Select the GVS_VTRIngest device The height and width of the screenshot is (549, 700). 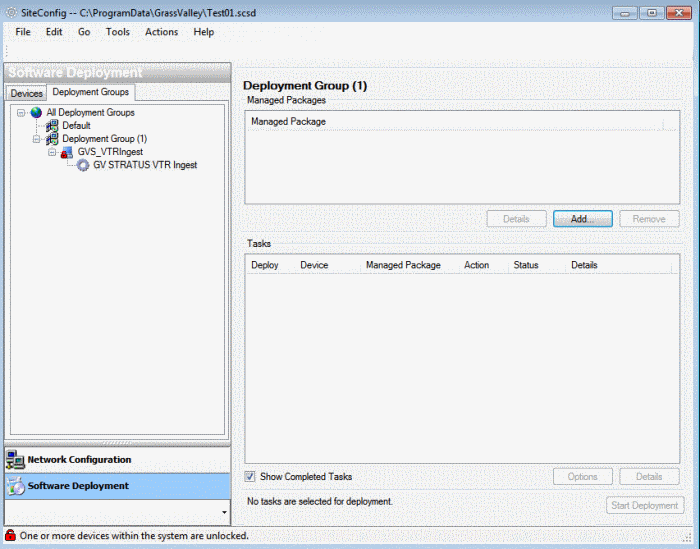tap(110, 152)
